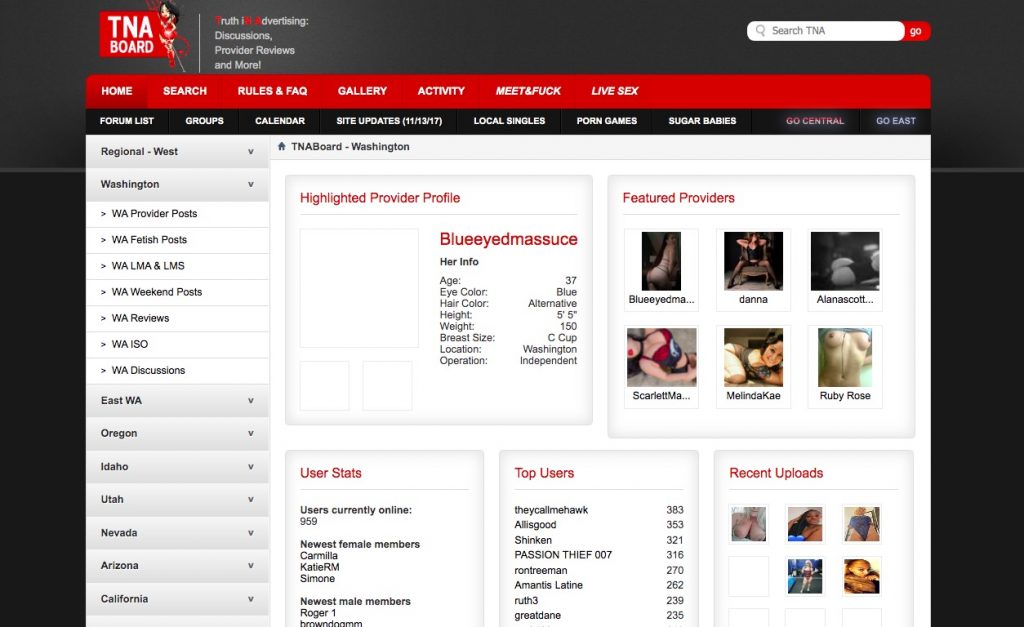Open top user Amantis Latine
The width and height of the screenshot is (1024, 627).
pyautogui.click(x=549, y=585)
